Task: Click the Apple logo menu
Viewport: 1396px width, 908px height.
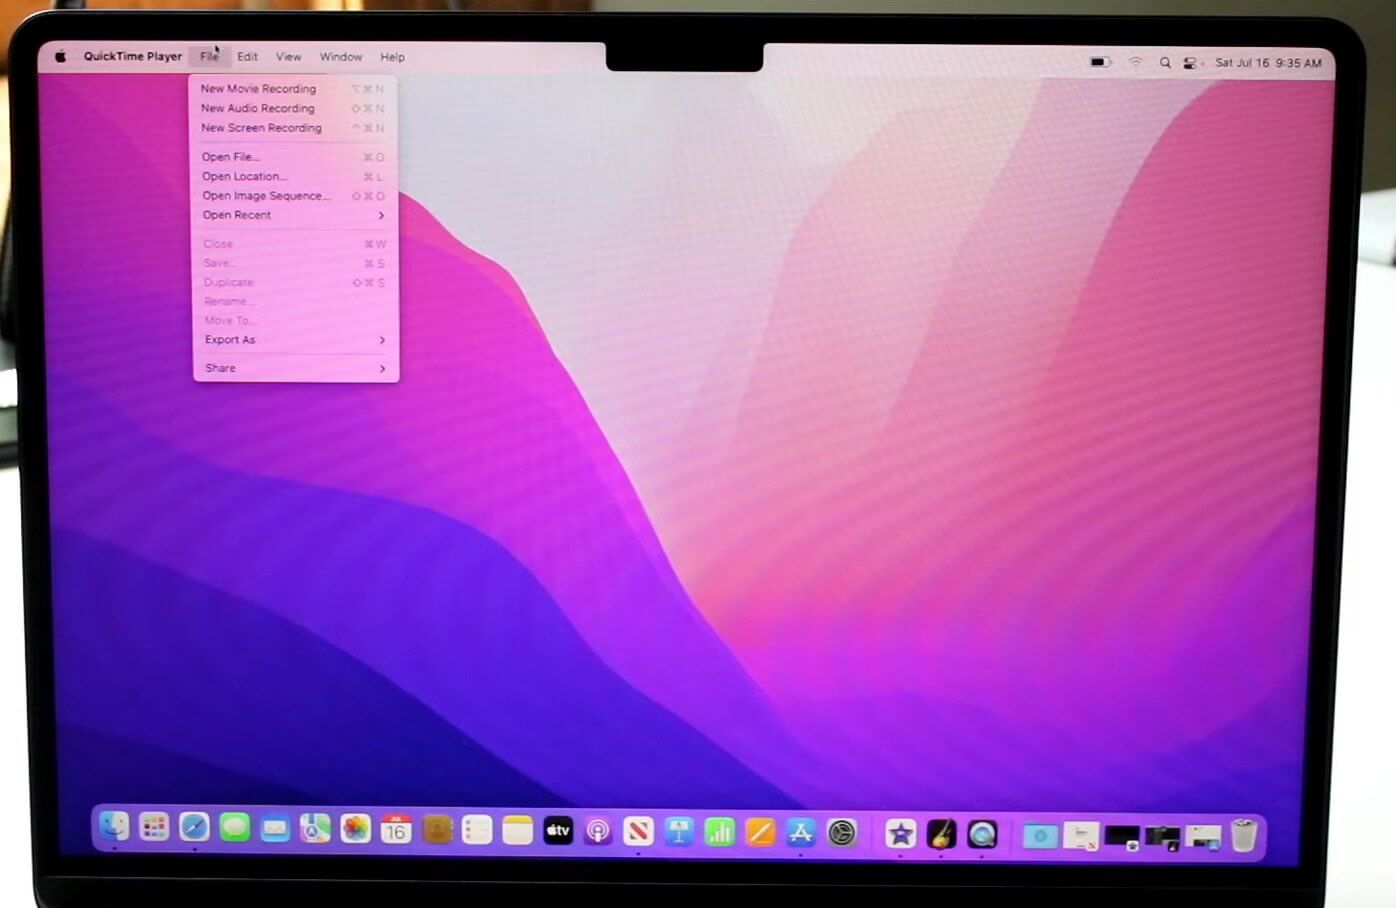Action: coord(60,57)
